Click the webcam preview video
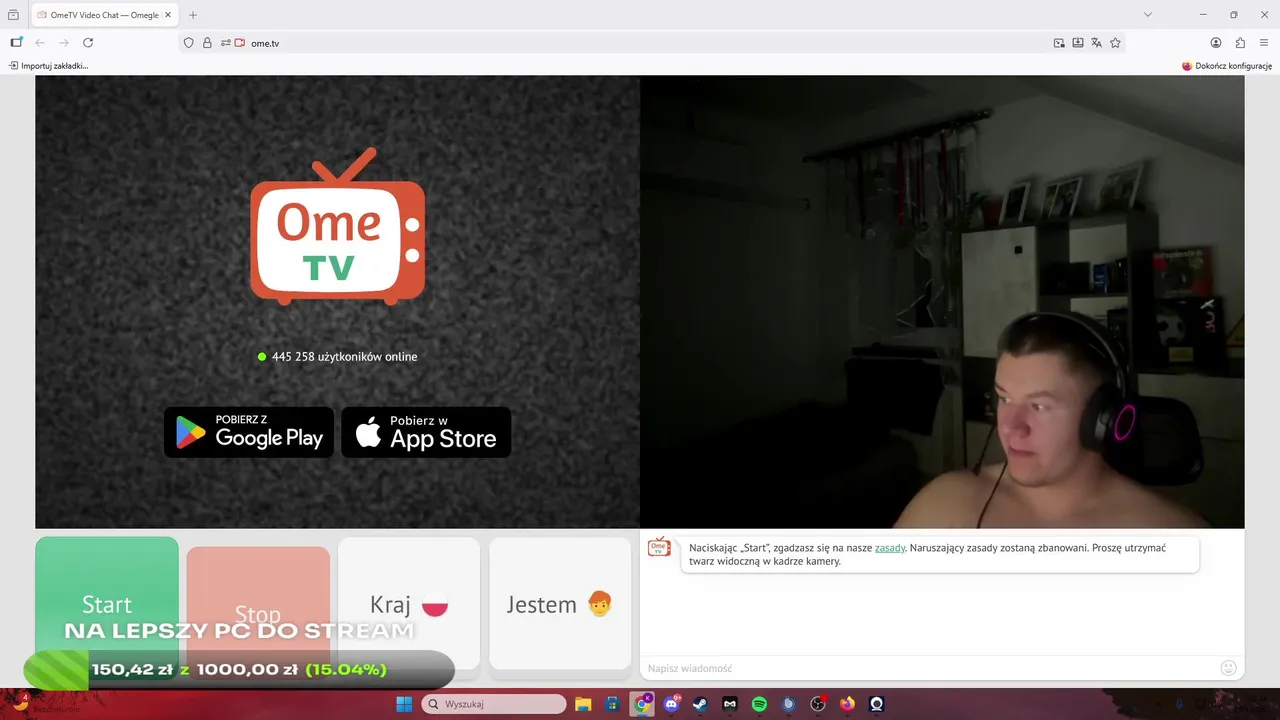 (x=942, y=302)
